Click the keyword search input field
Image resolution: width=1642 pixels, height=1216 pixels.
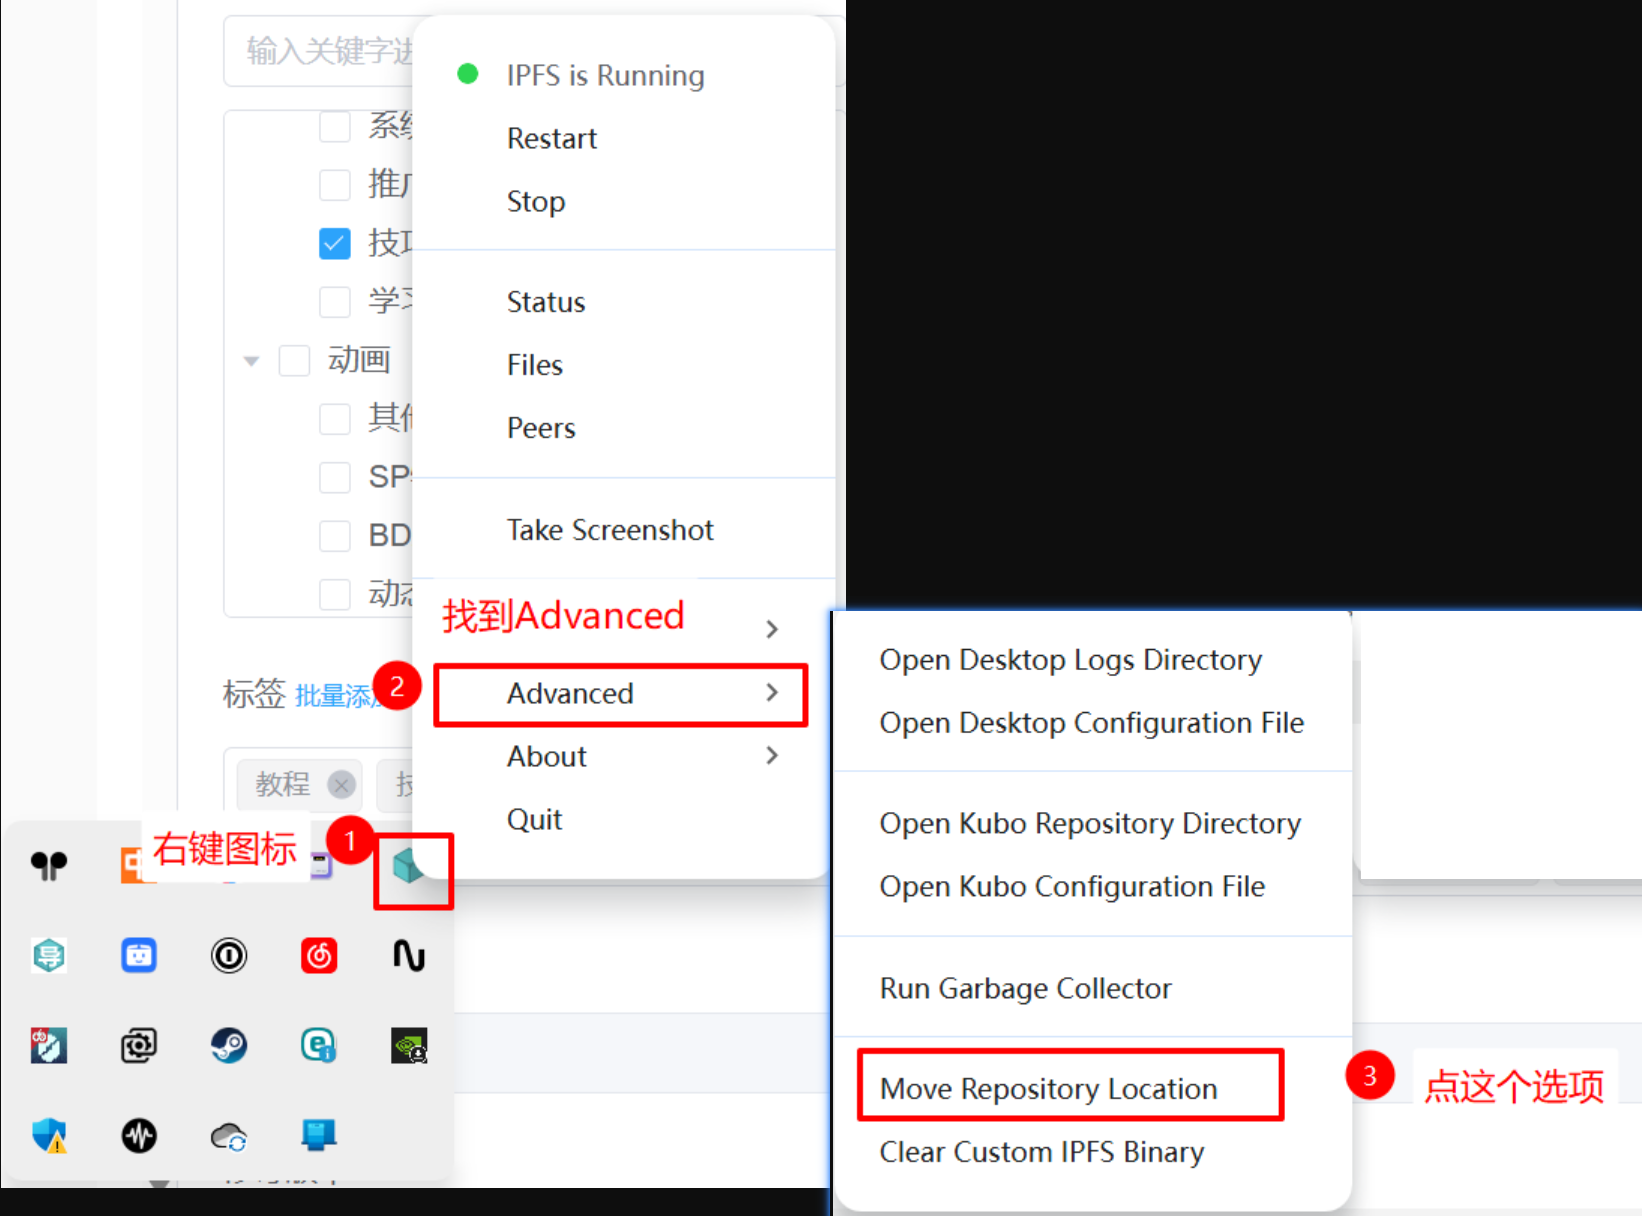click(x=320, y=50)
